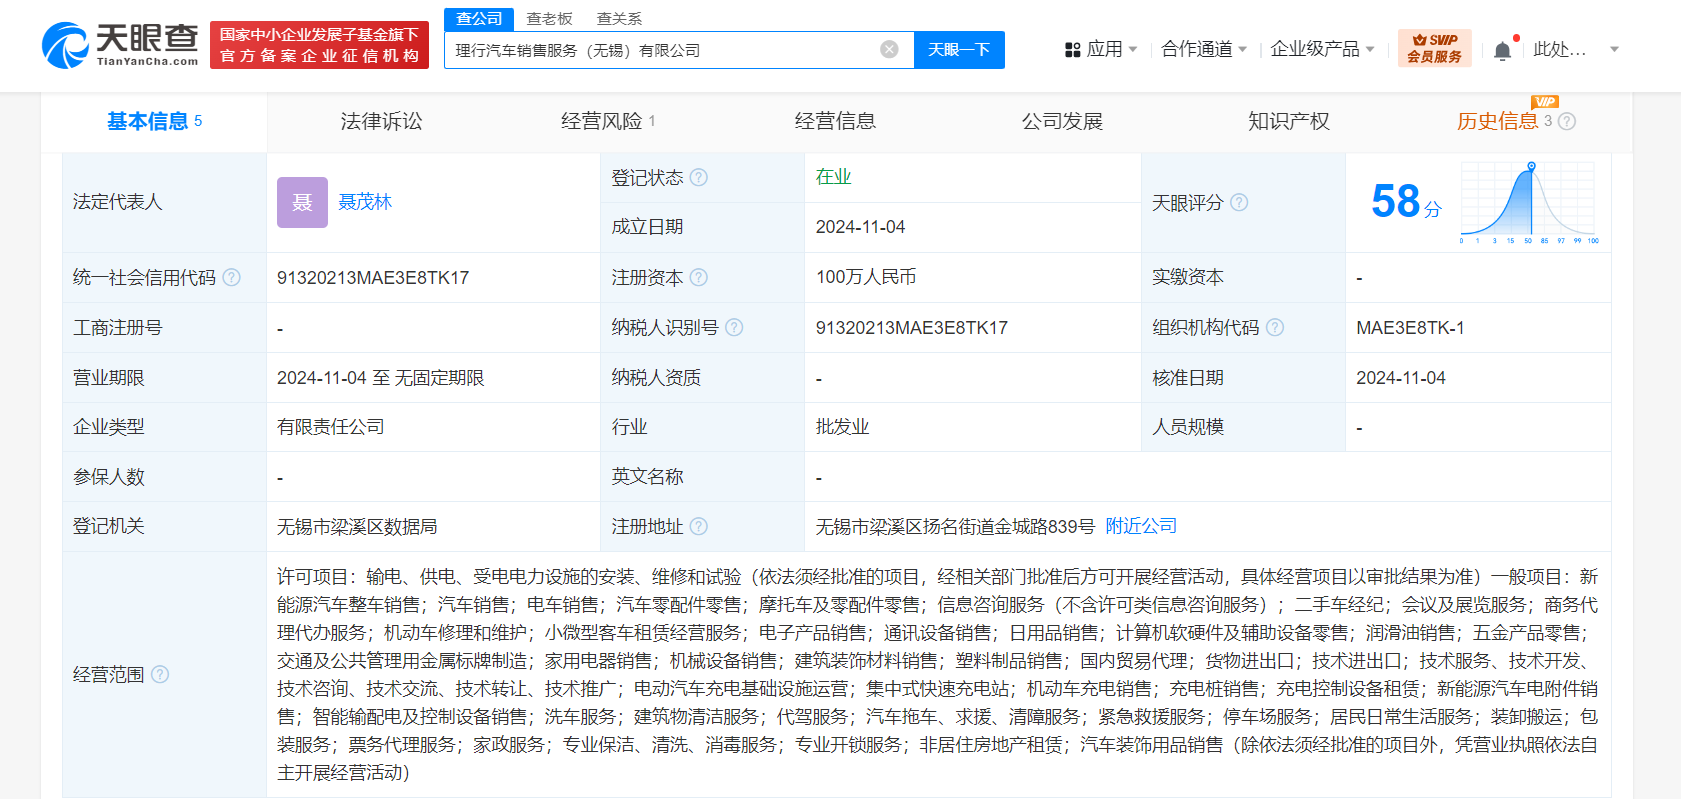Switch to 查公司 search tab
Screen dimensions: 1681x799
click(479, 18)
